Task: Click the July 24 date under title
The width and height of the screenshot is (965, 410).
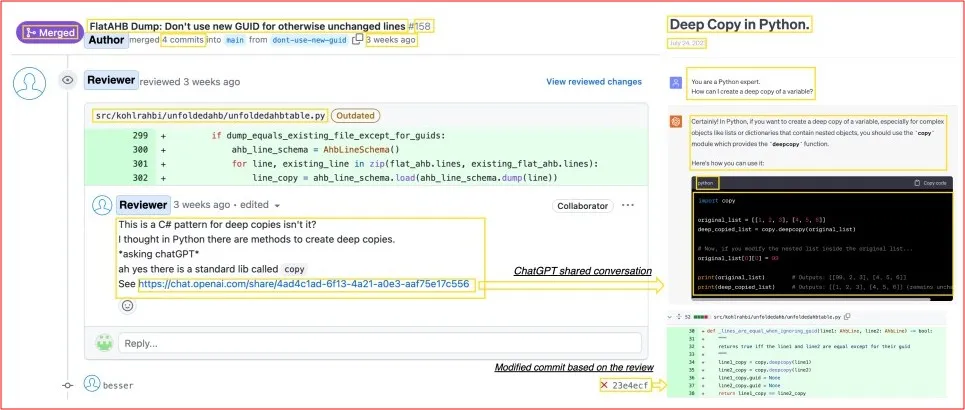Action: (687, 44)
